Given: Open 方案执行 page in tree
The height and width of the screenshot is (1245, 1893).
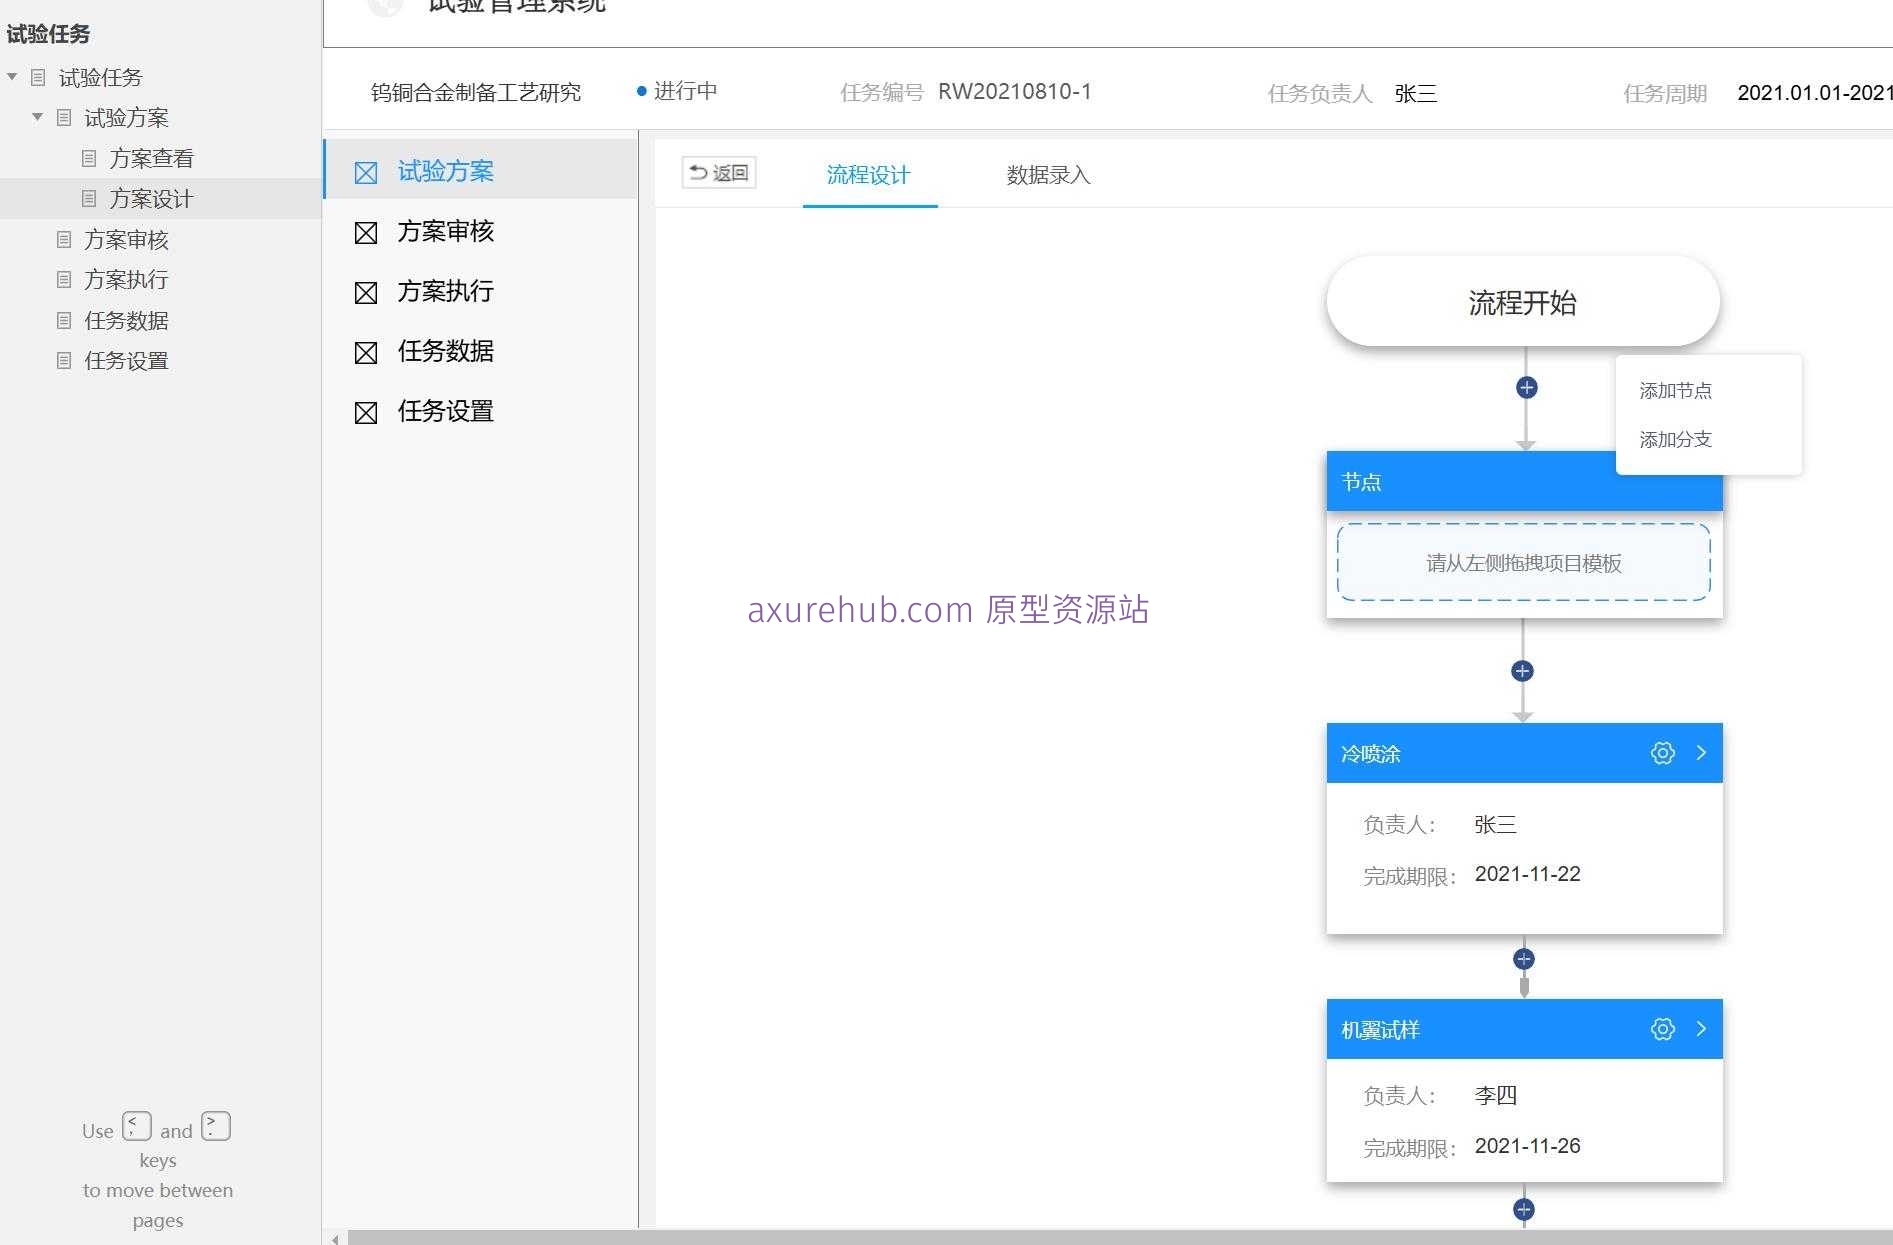Looking at the screenshot, I should (126, 279).
